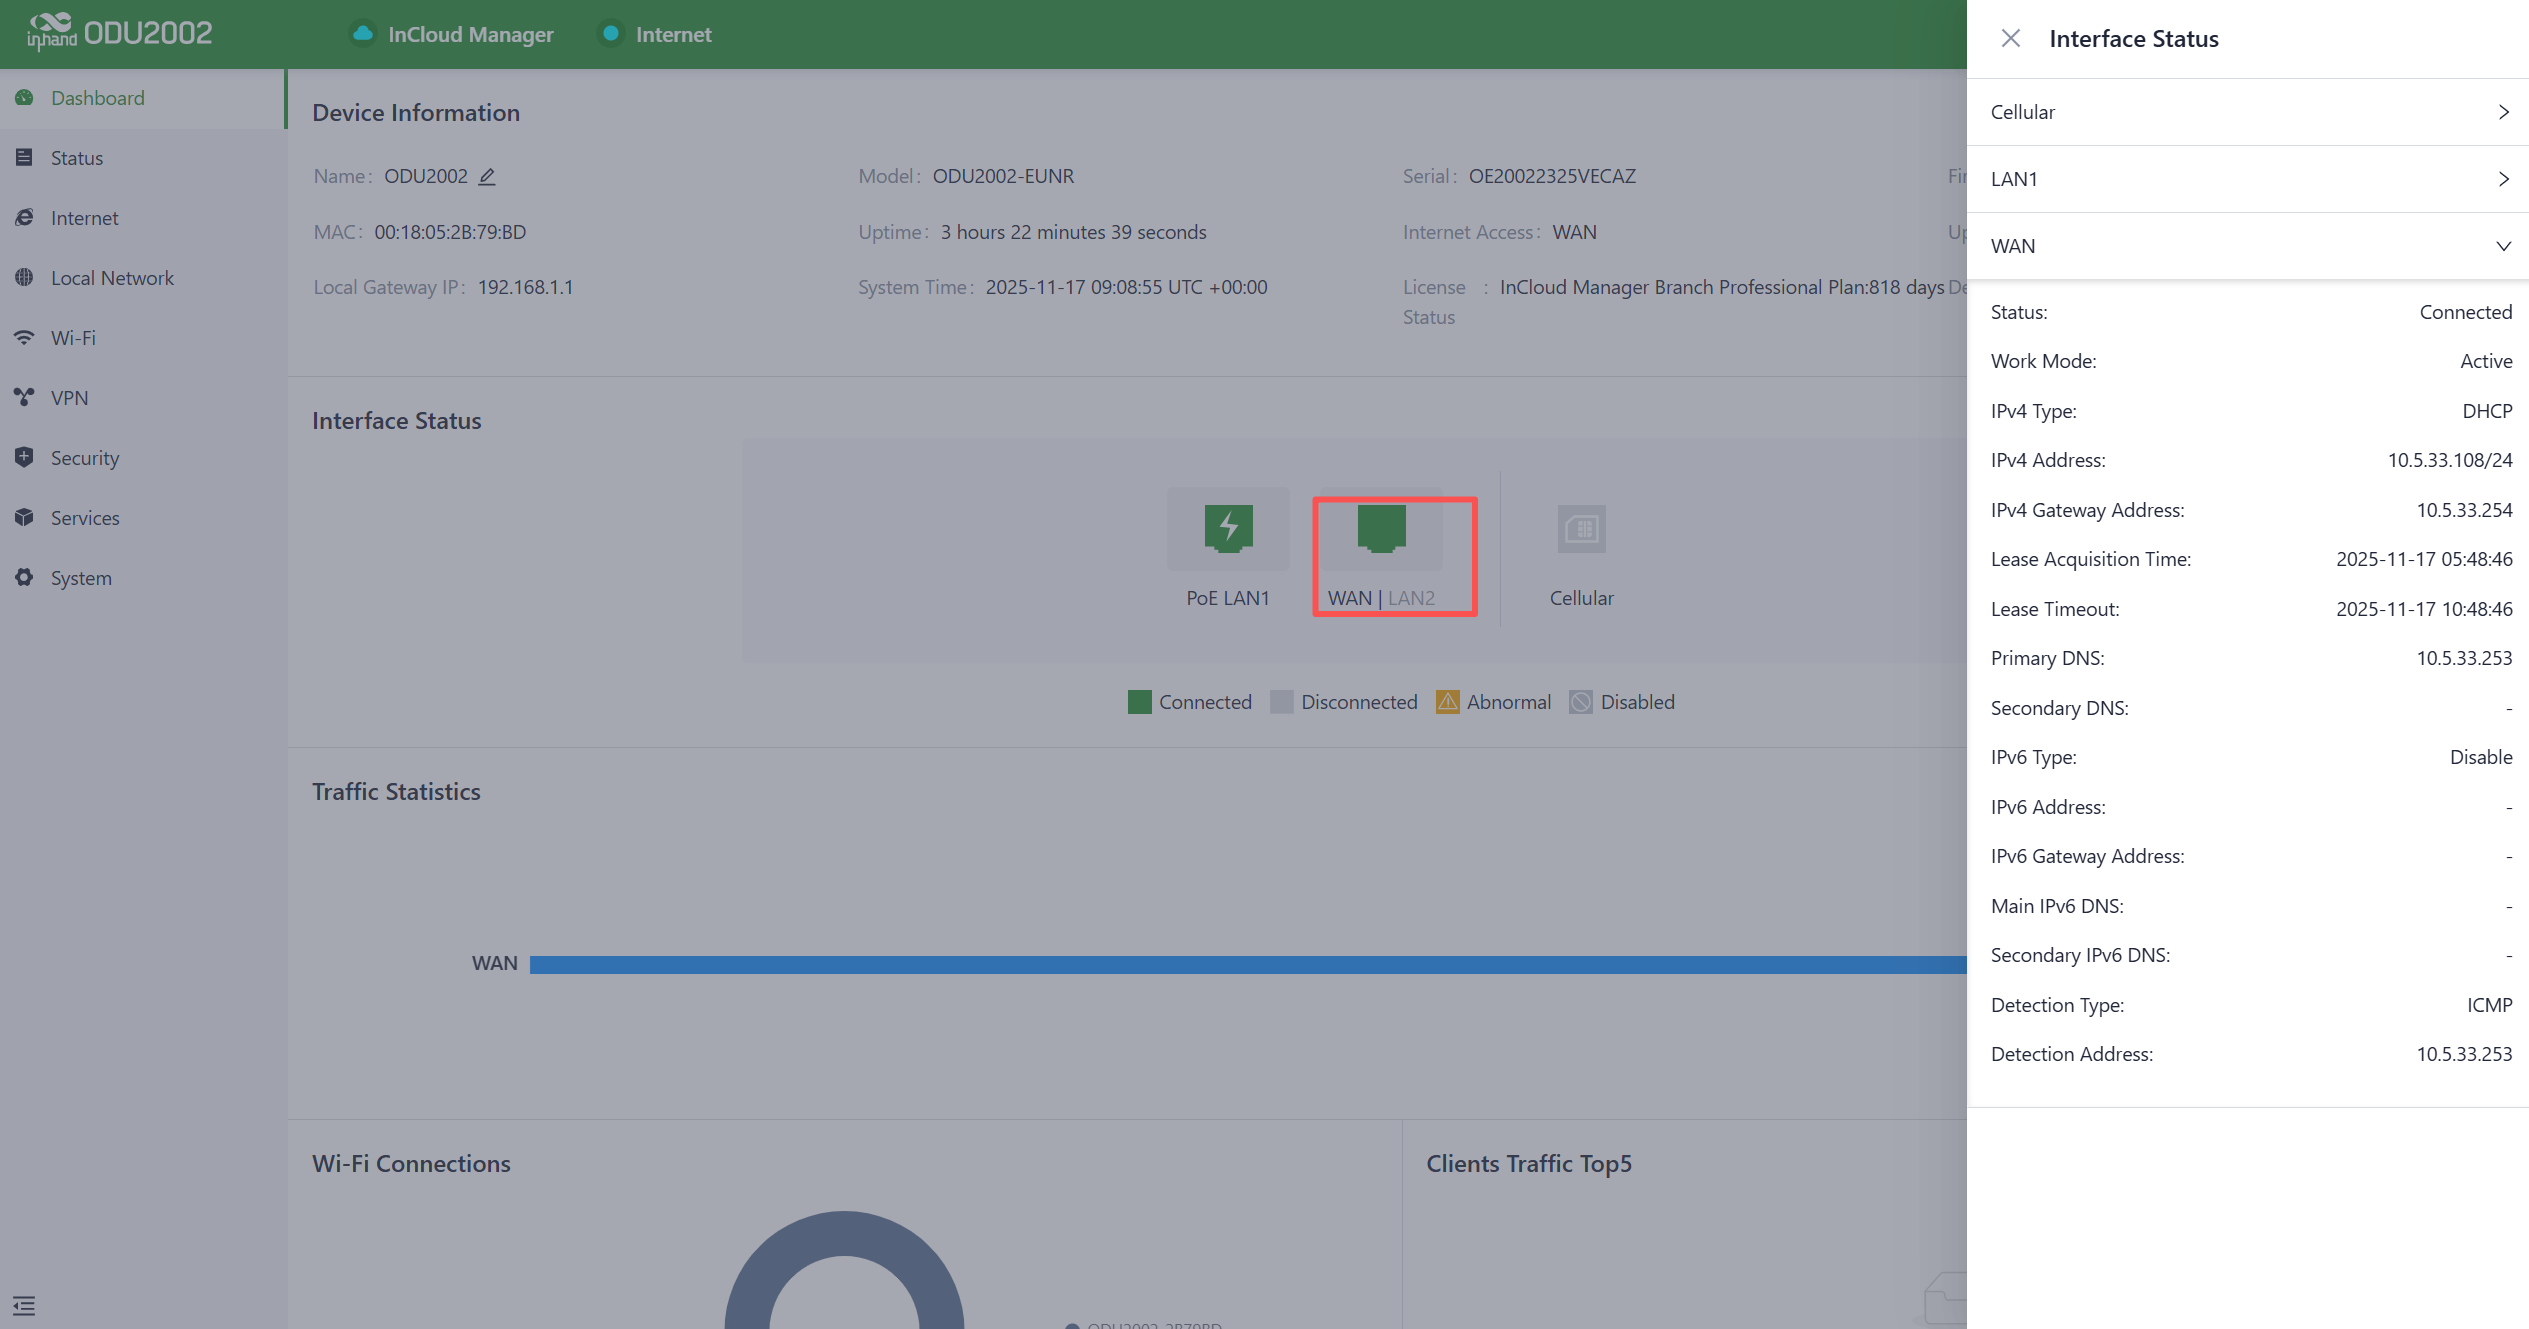The height and width of the screenshot is (1329, 2529).
Task: Expand the Cellular section
Action: [2247, 112]
